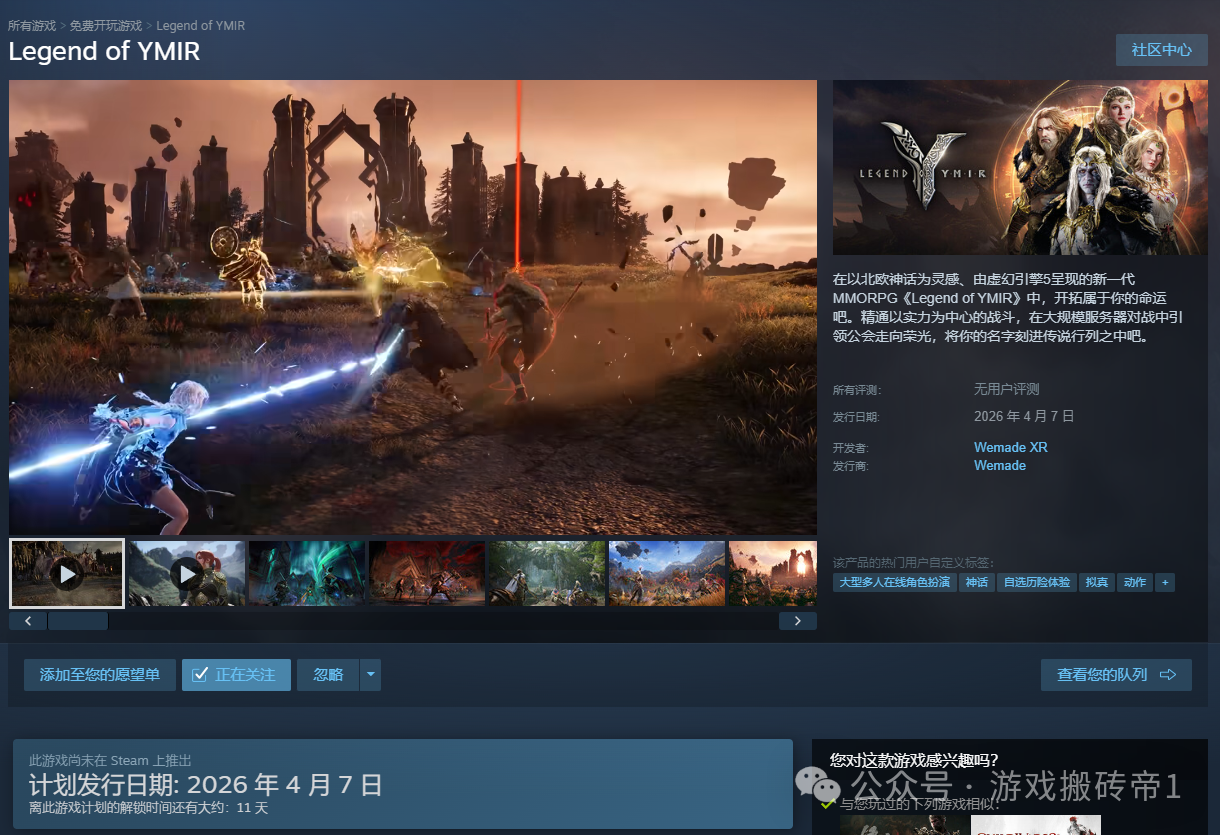Click the Legend of YMIR logo banner
This screenshot has width=1220, height=835.
pos(1020,167)
